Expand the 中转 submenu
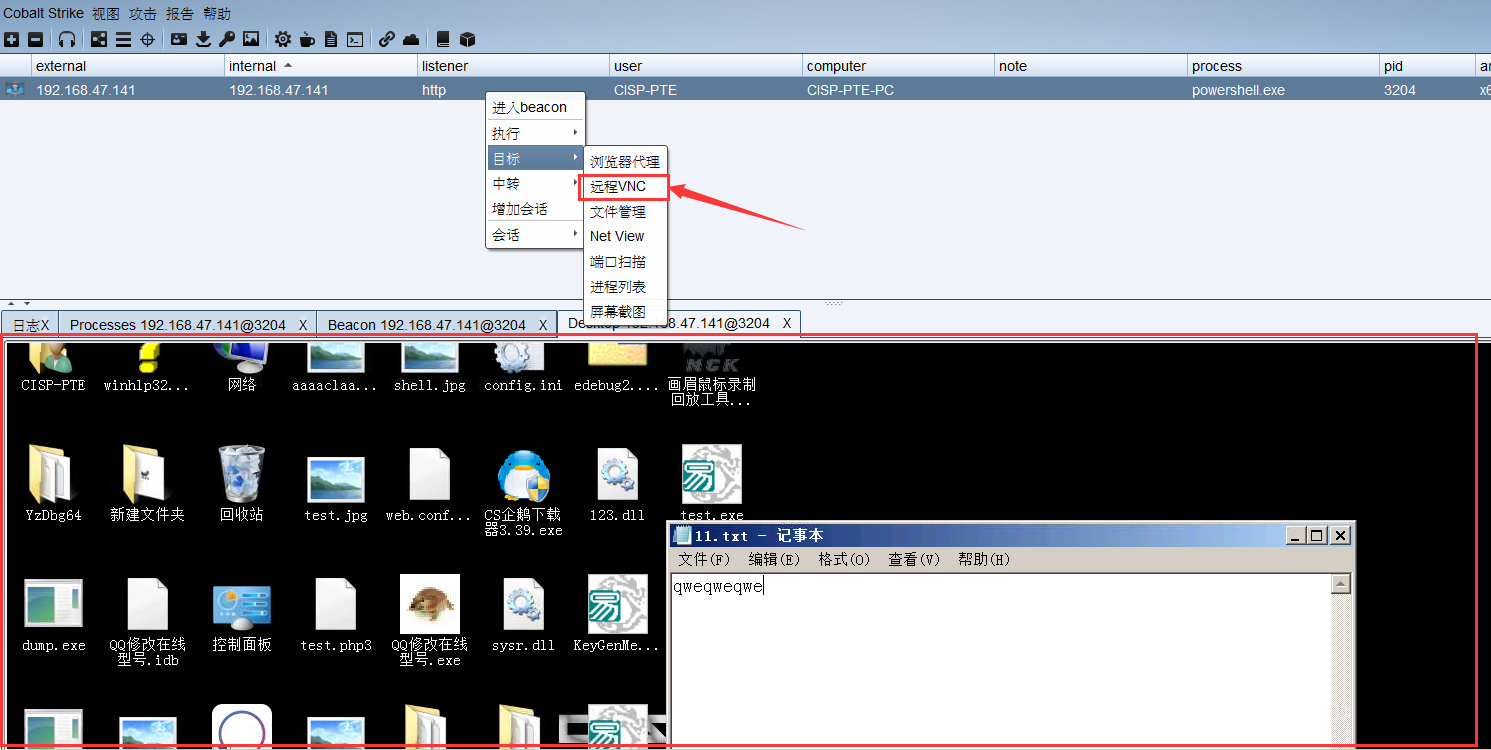1491x750 pixels. (x=535, y=184)
